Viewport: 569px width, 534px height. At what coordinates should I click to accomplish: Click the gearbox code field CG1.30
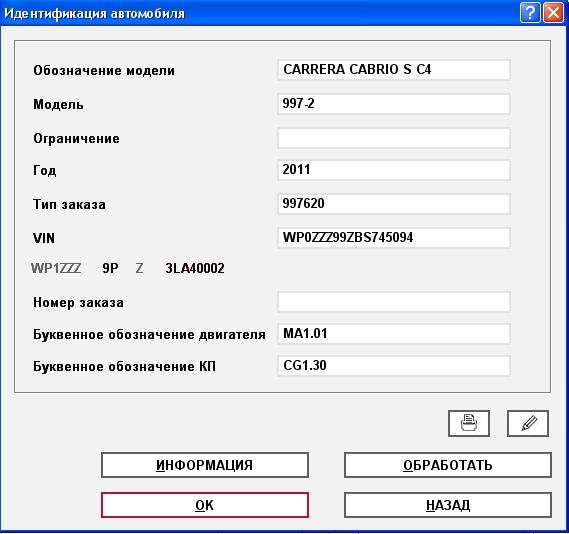(394, 366)
